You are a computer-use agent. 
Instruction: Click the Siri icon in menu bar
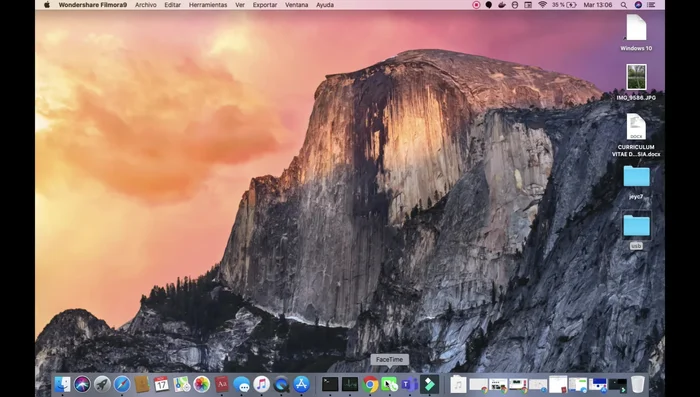pyautogui.click(x=638, y=5)
